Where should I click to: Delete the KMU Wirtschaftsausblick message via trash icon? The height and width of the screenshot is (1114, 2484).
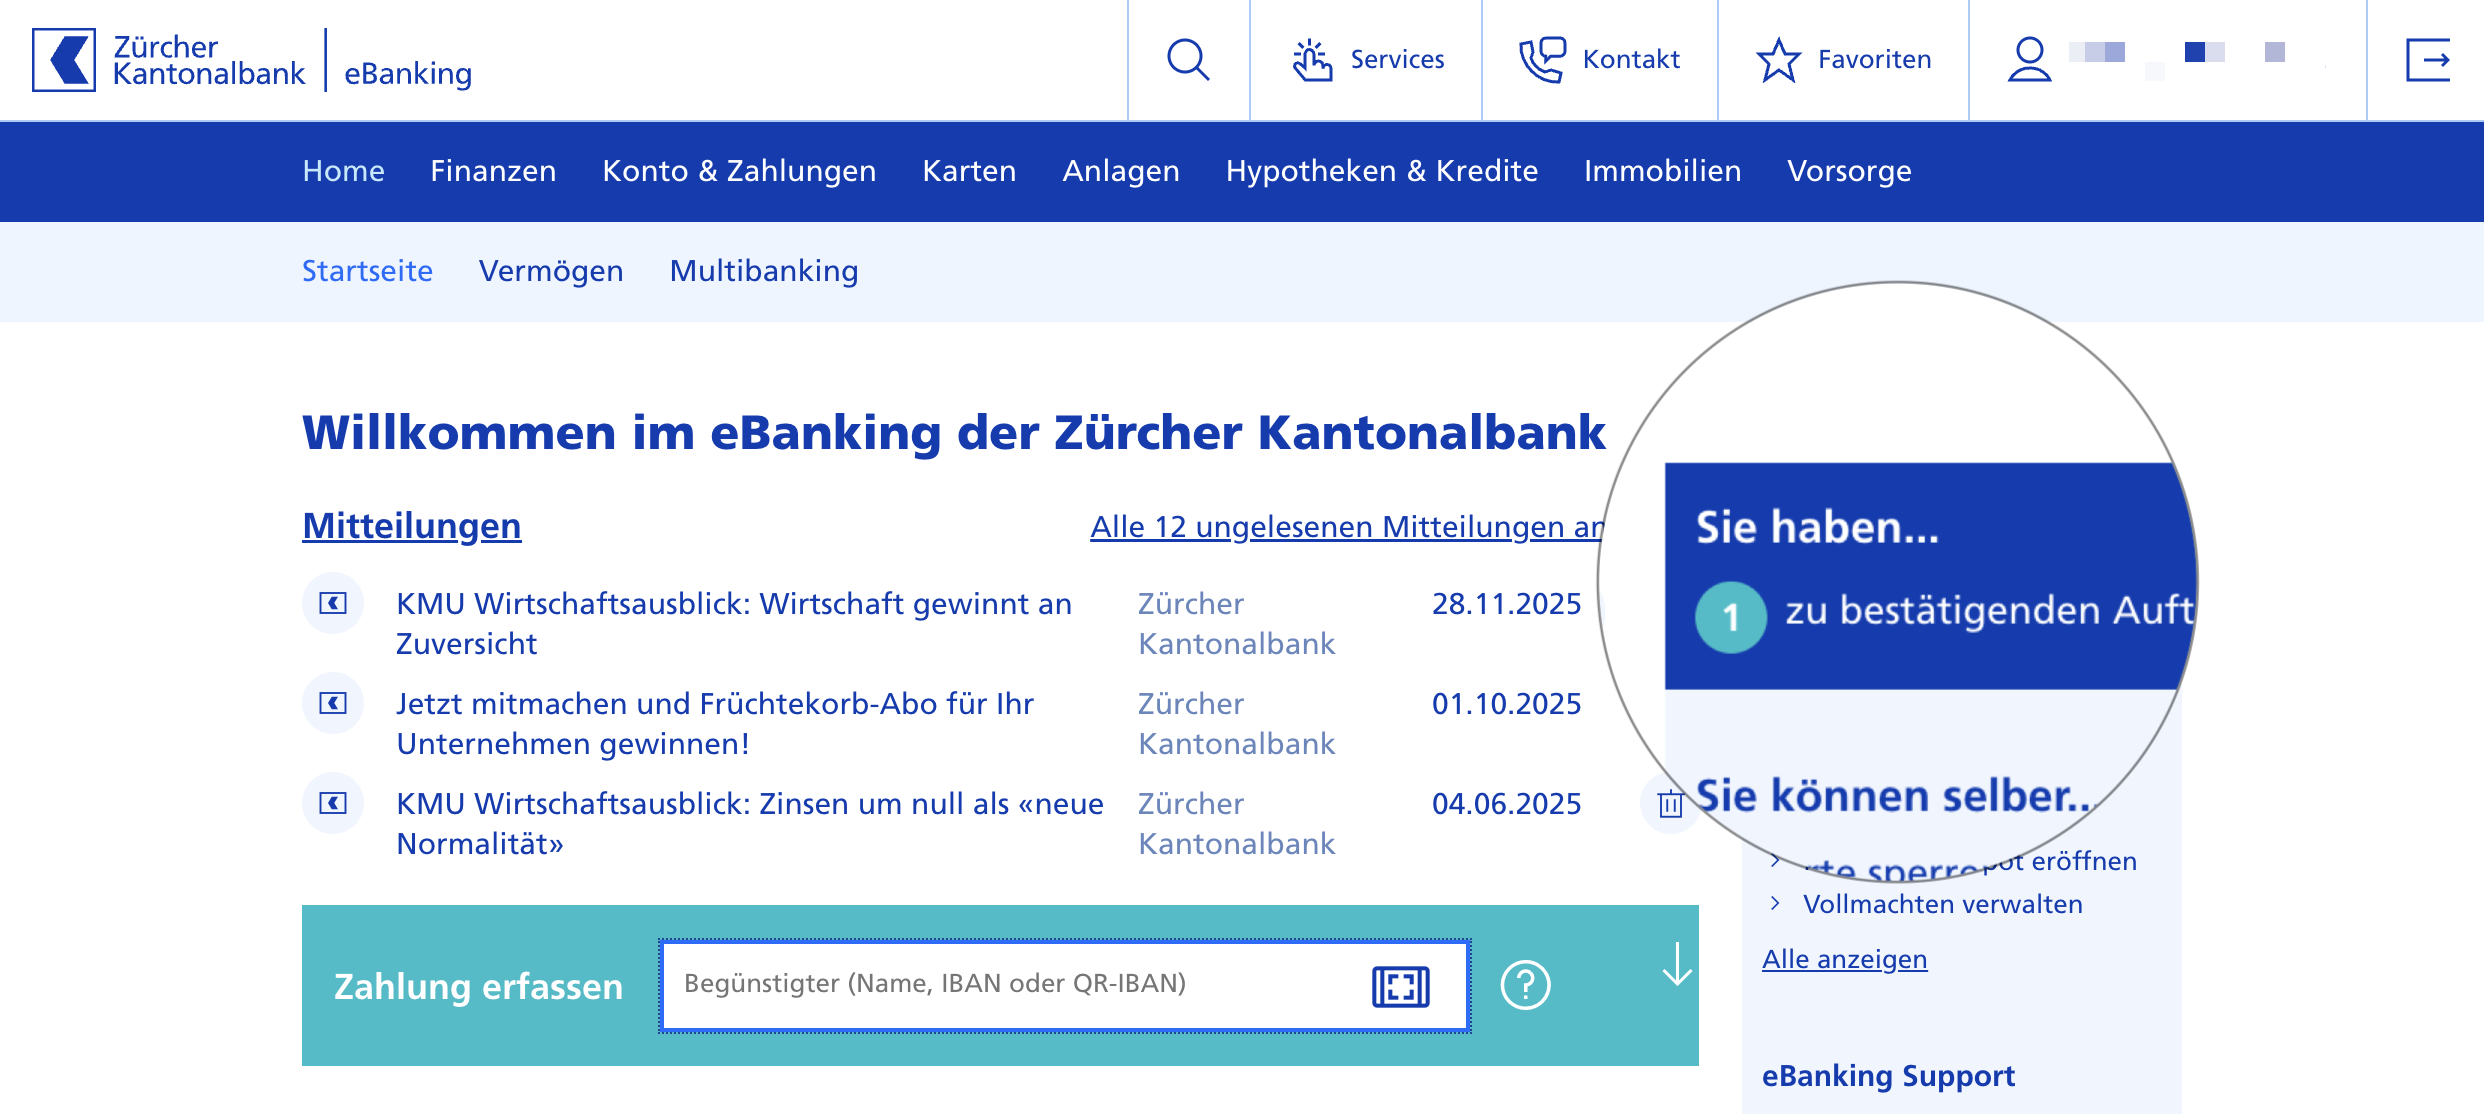[x=1670, y=803]
